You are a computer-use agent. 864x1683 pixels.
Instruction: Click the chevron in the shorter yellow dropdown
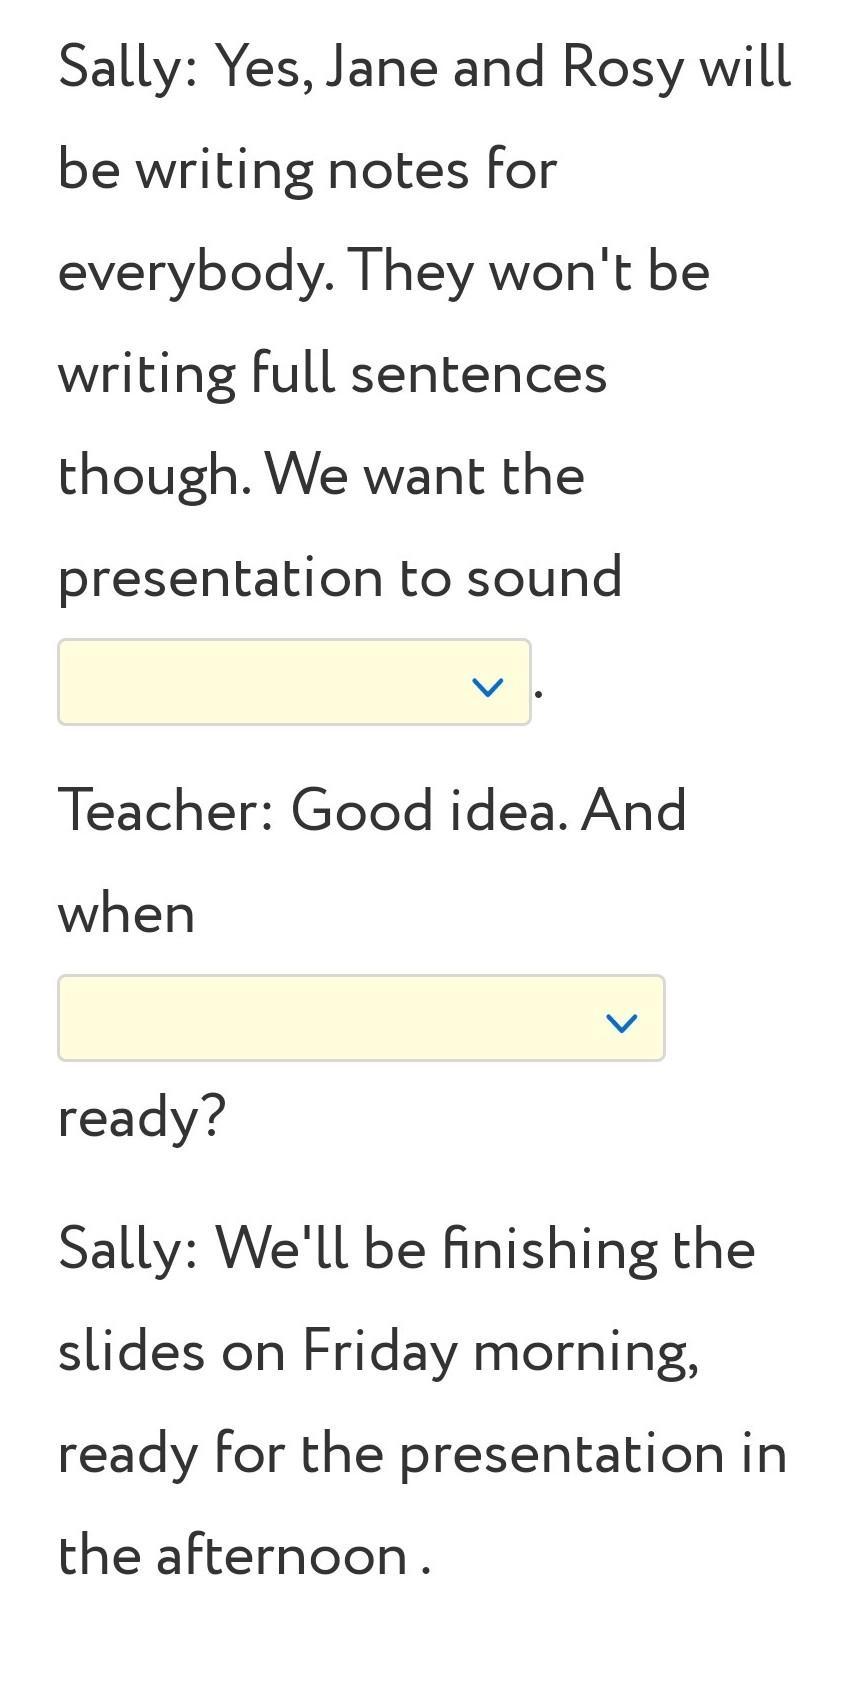487,687
